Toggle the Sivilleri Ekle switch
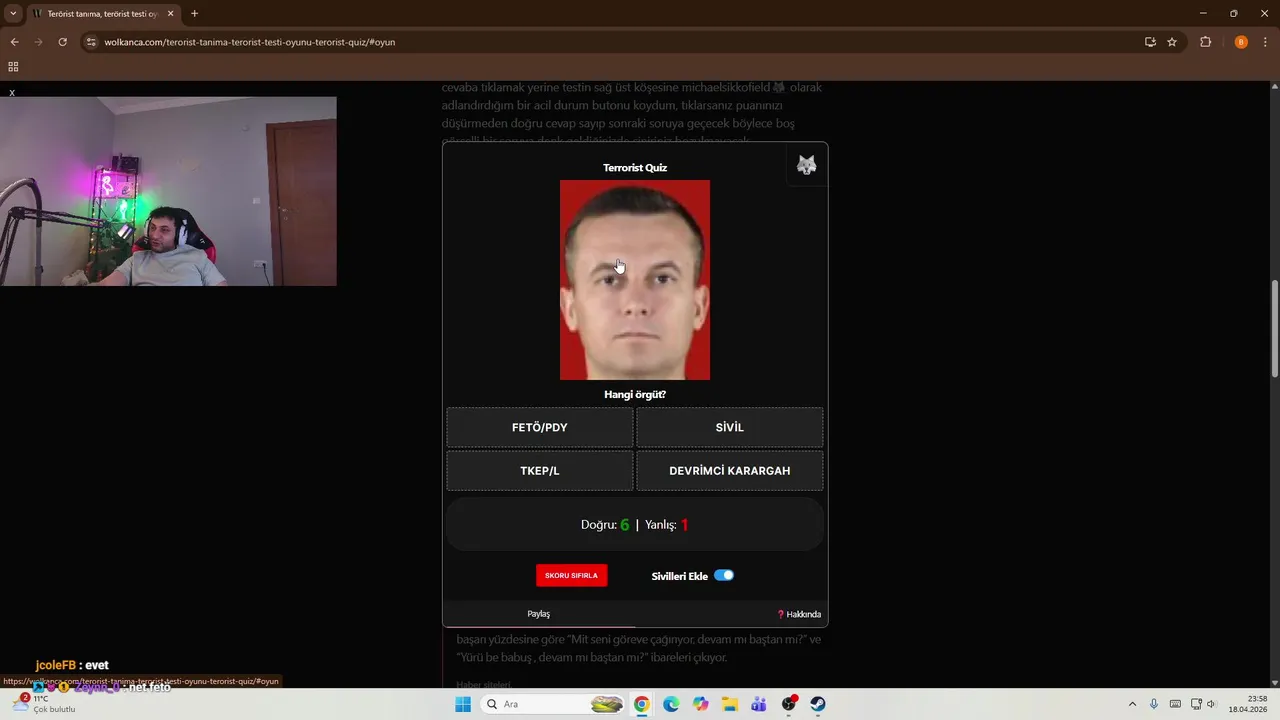This screenshot has width=1280, height=720. point(724,575)
